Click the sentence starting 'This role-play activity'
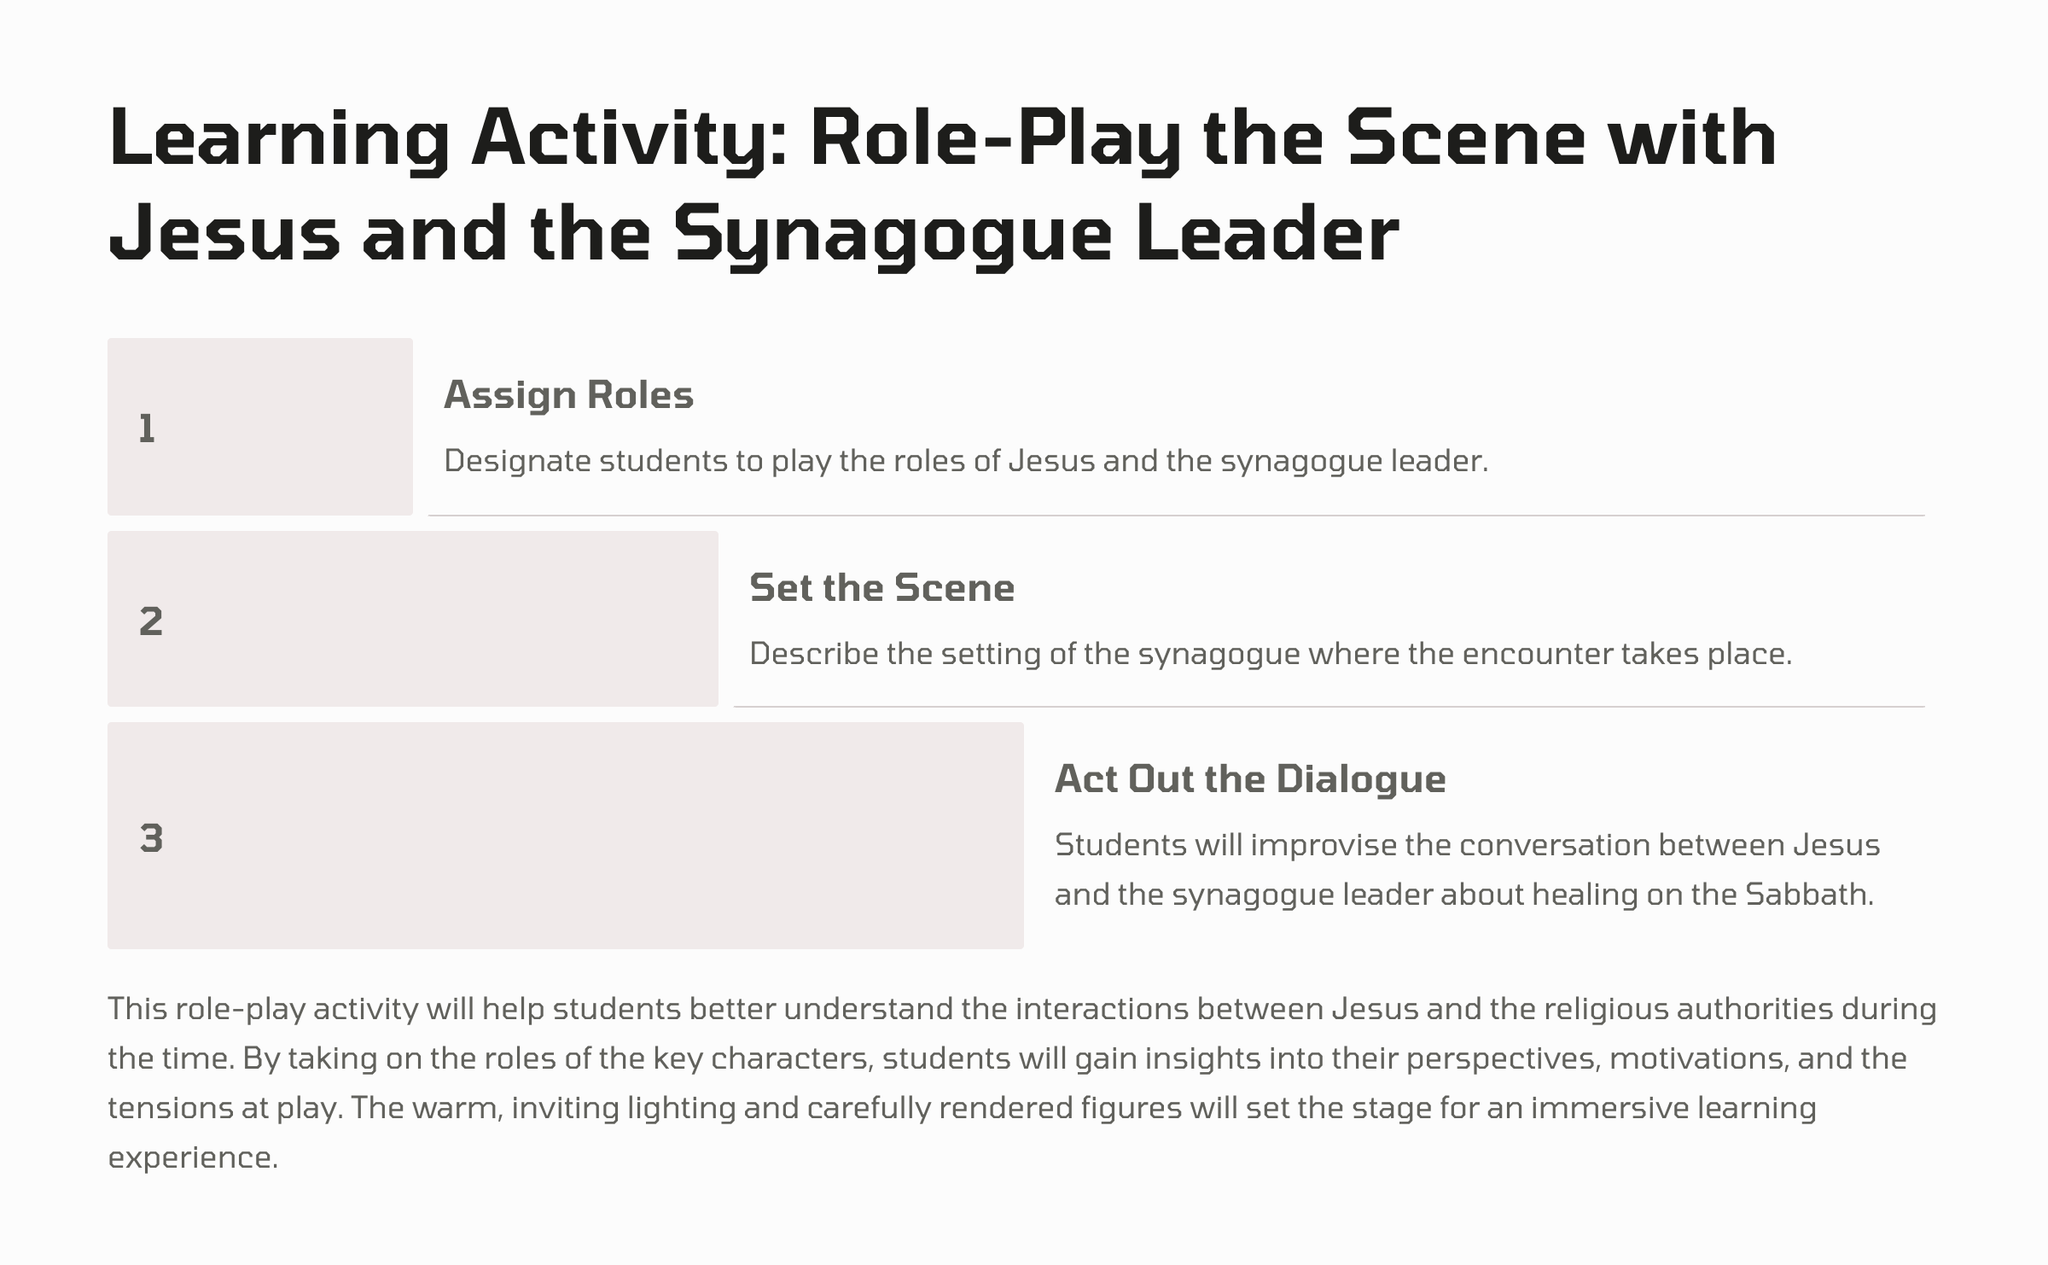 point(1020,1008)
